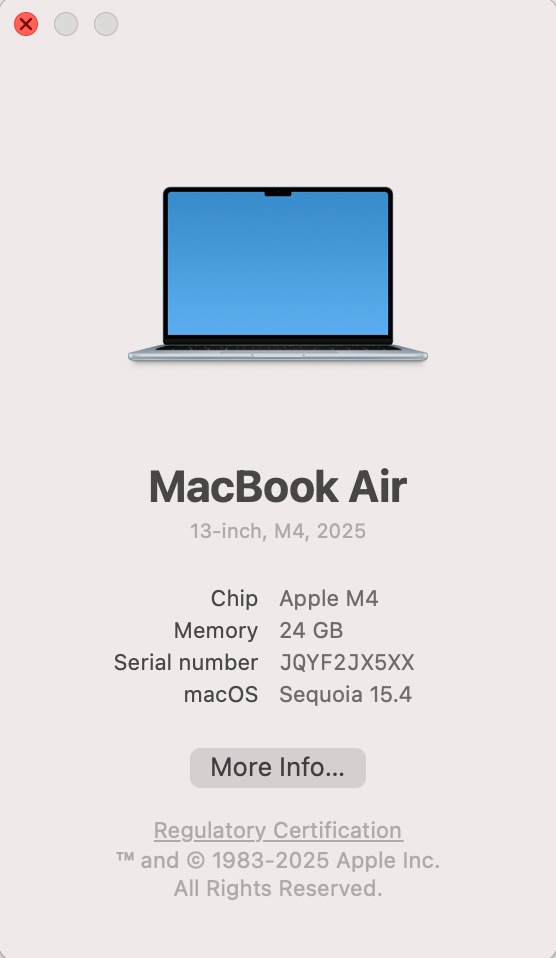Viewport: 556px width, 958px height.
Task: Click the macOS version Sequoia 15.4
Action: [346, 695]
